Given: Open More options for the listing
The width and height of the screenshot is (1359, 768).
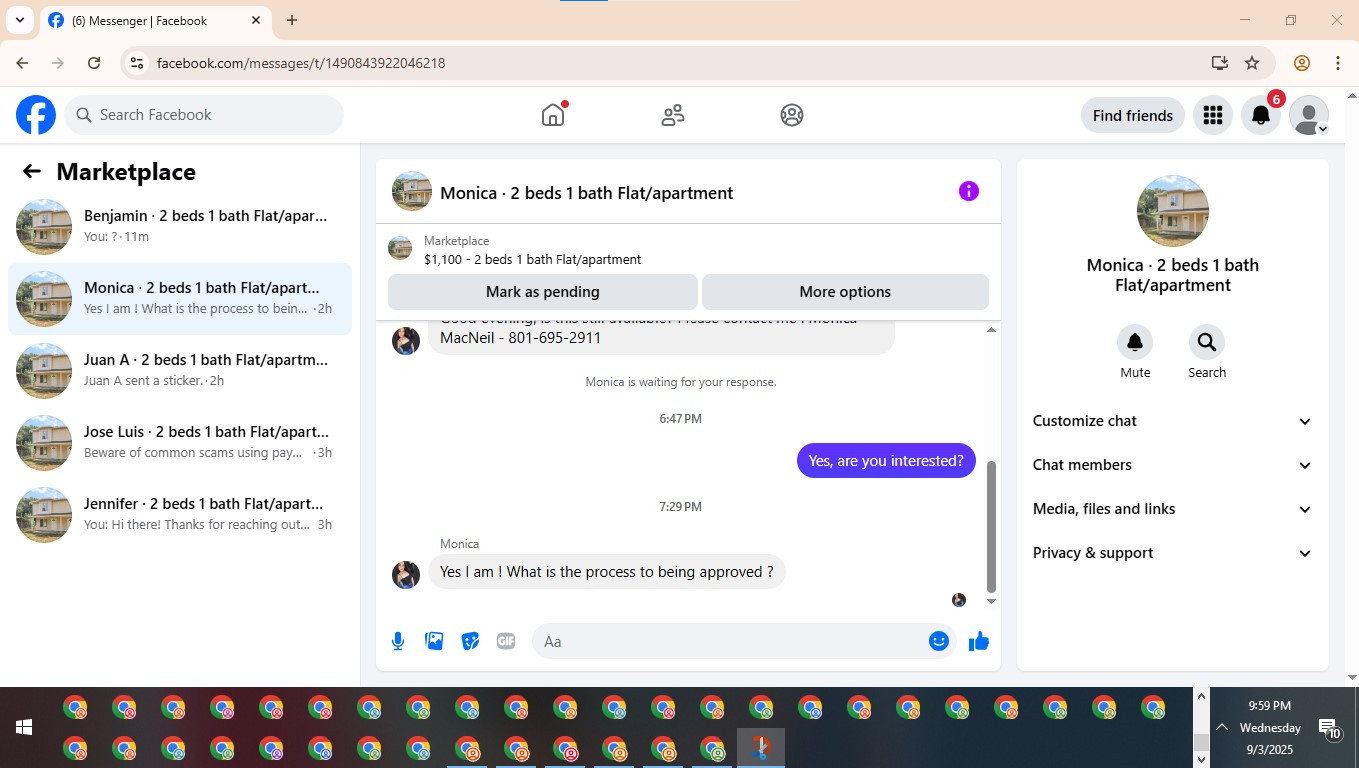Looking at the screenshot, I should click(845, 292).
